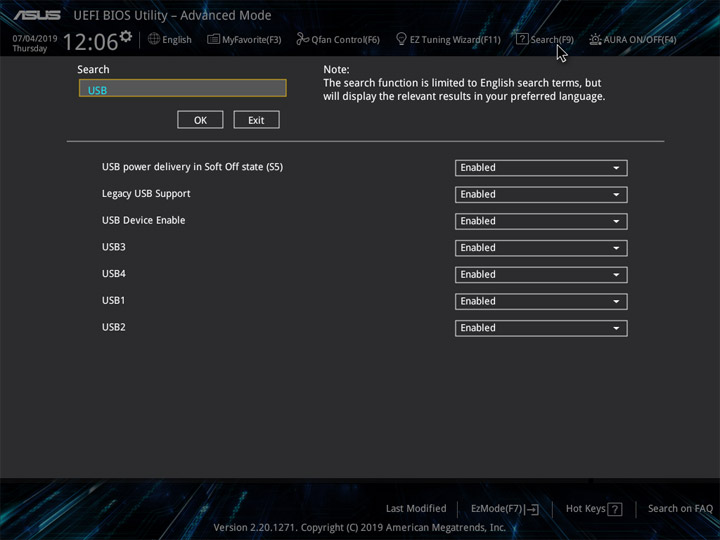Click the AURA light icon
This screenshot has width=720, height=540.
595,39
